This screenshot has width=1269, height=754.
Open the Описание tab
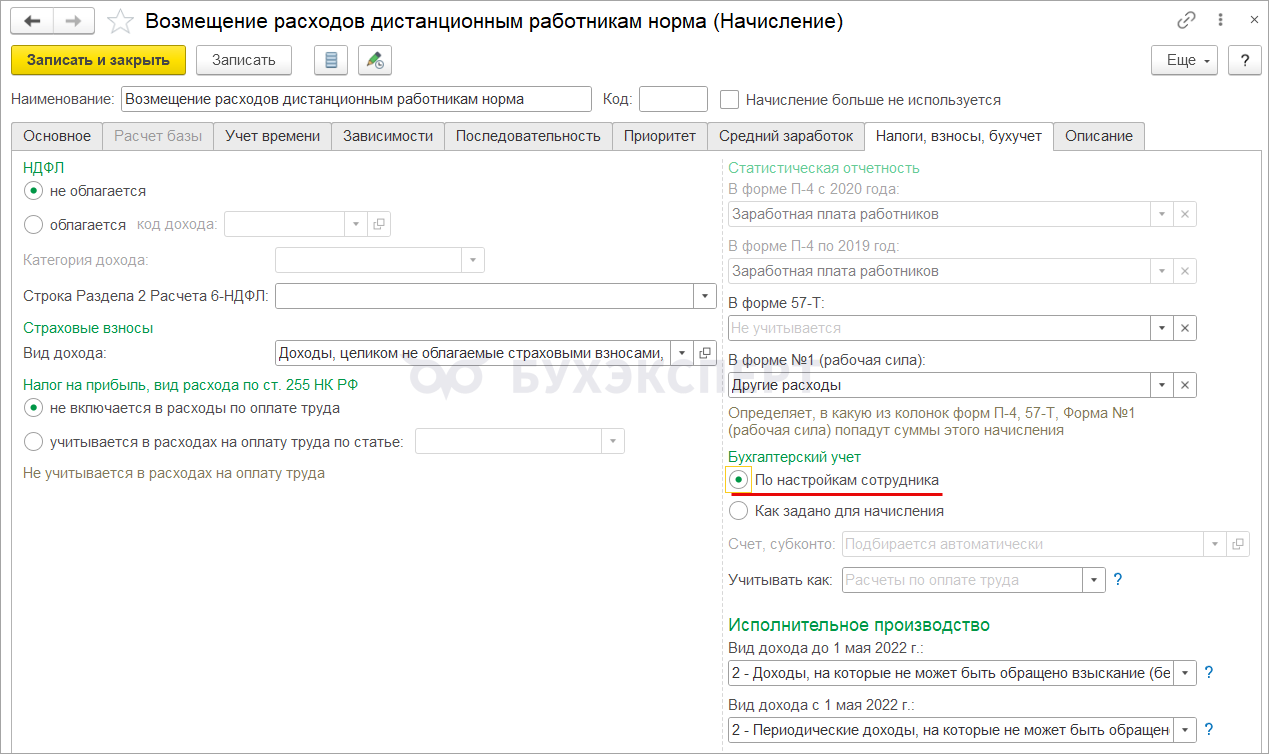[x=1099, y=136]
